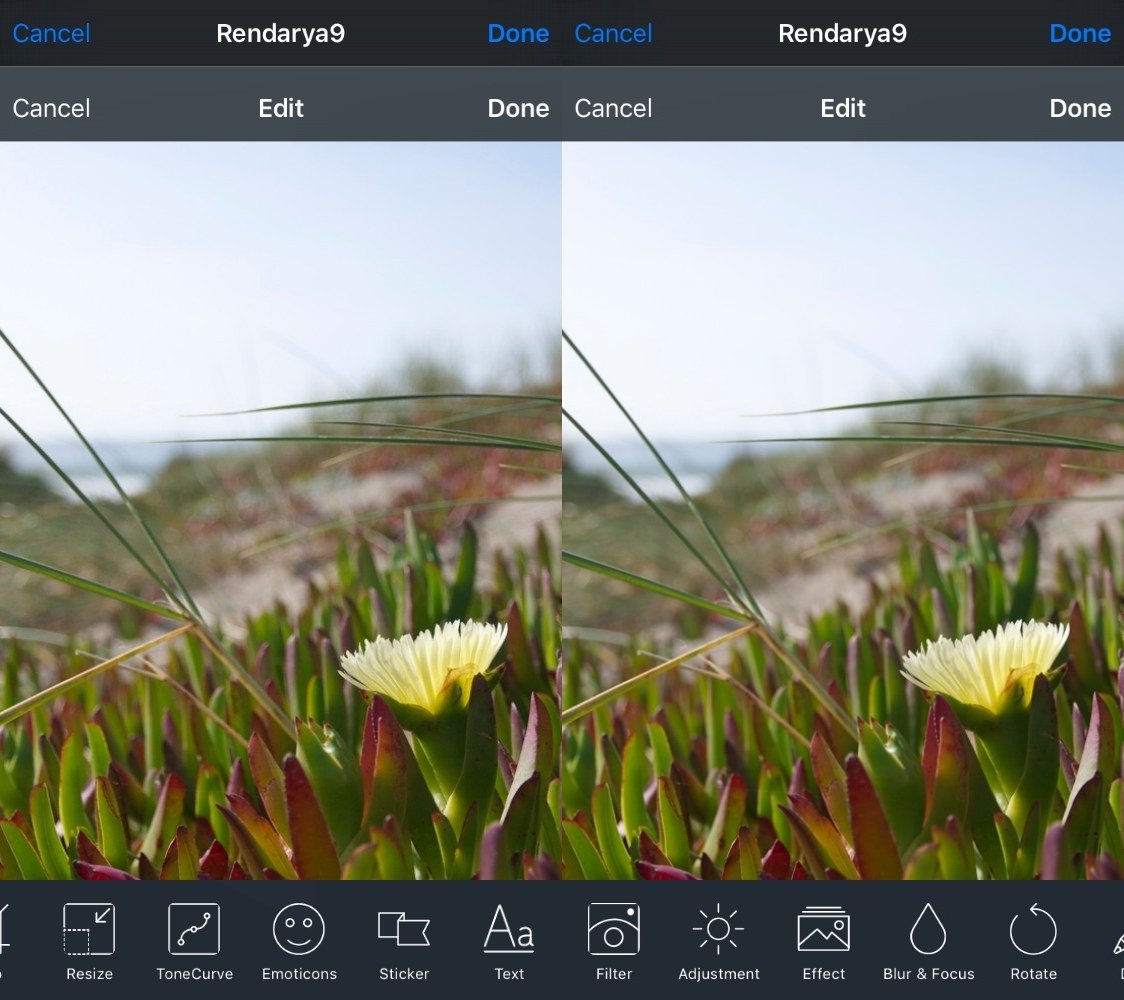
Task: Select the Rotate tool
Action: tap(1033, 941)
